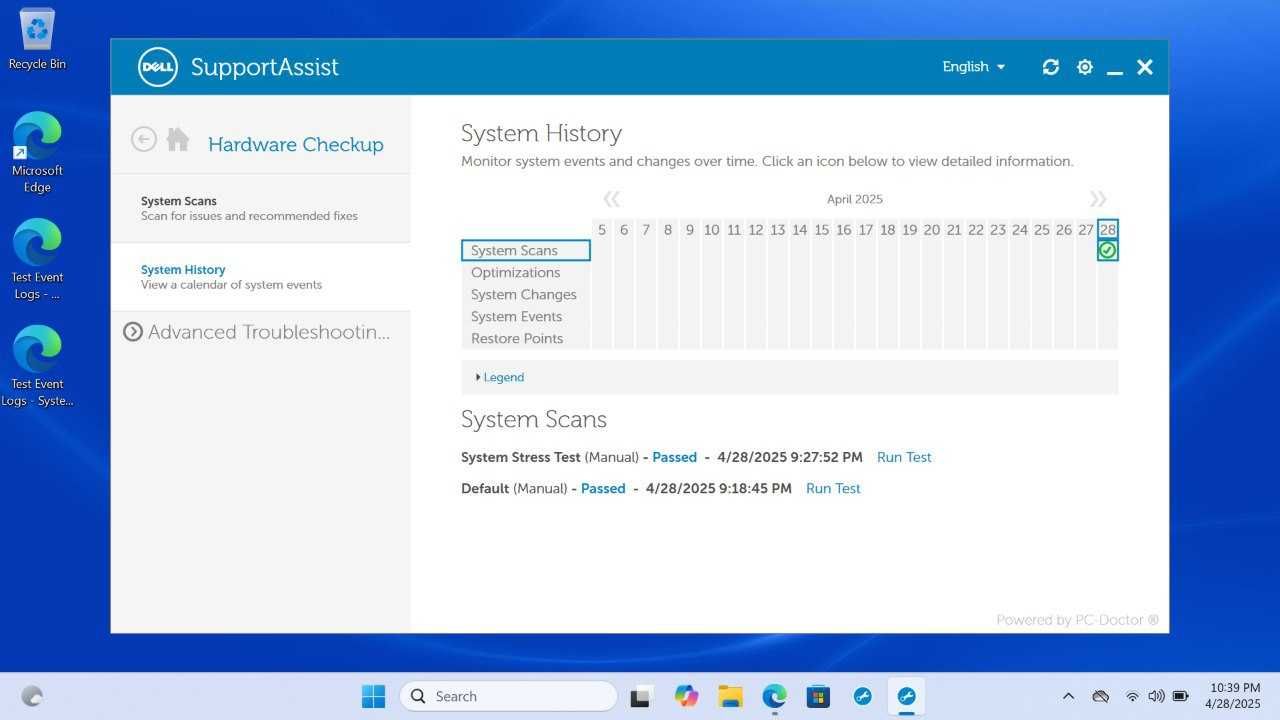Go back with the back arrow icon

144,139
